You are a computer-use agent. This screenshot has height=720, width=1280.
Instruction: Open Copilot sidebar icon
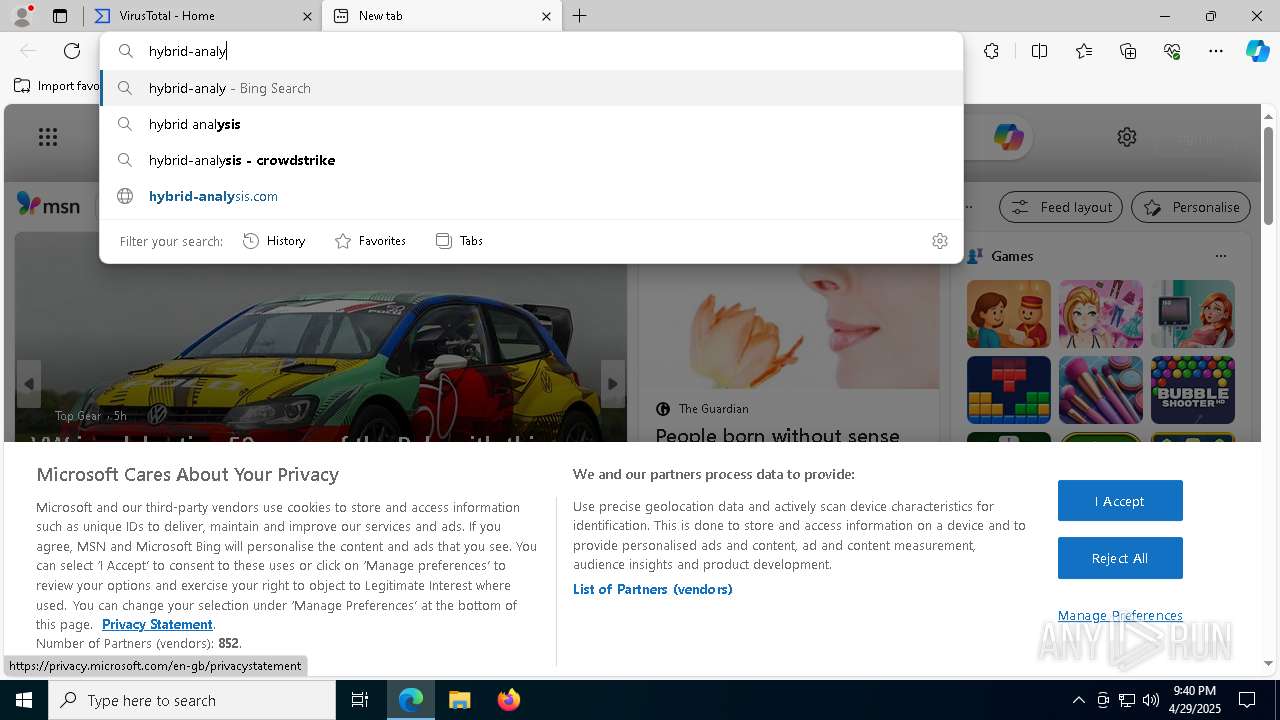pos(1258,51)
